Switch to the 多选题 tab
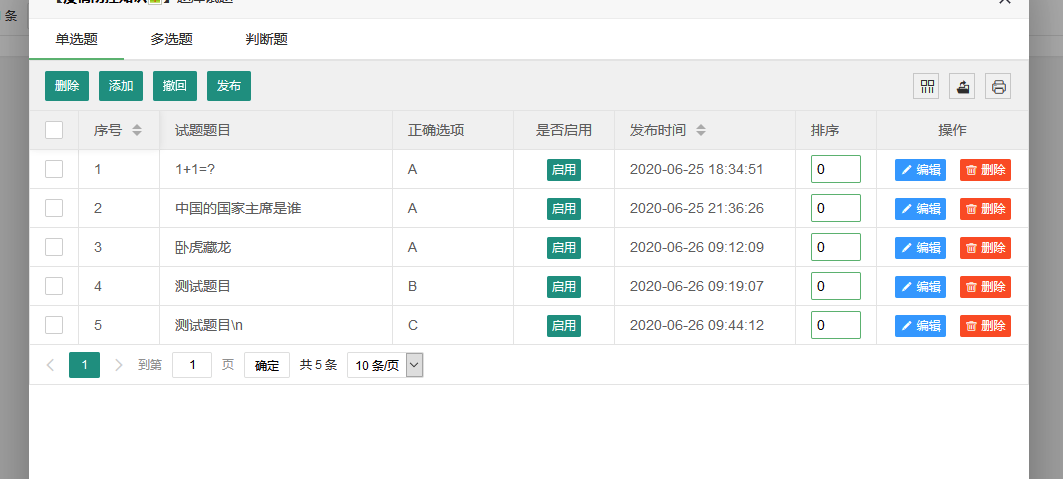This screenshot has width=1063, height=479. pyautogui.click(x=172, y=39)
